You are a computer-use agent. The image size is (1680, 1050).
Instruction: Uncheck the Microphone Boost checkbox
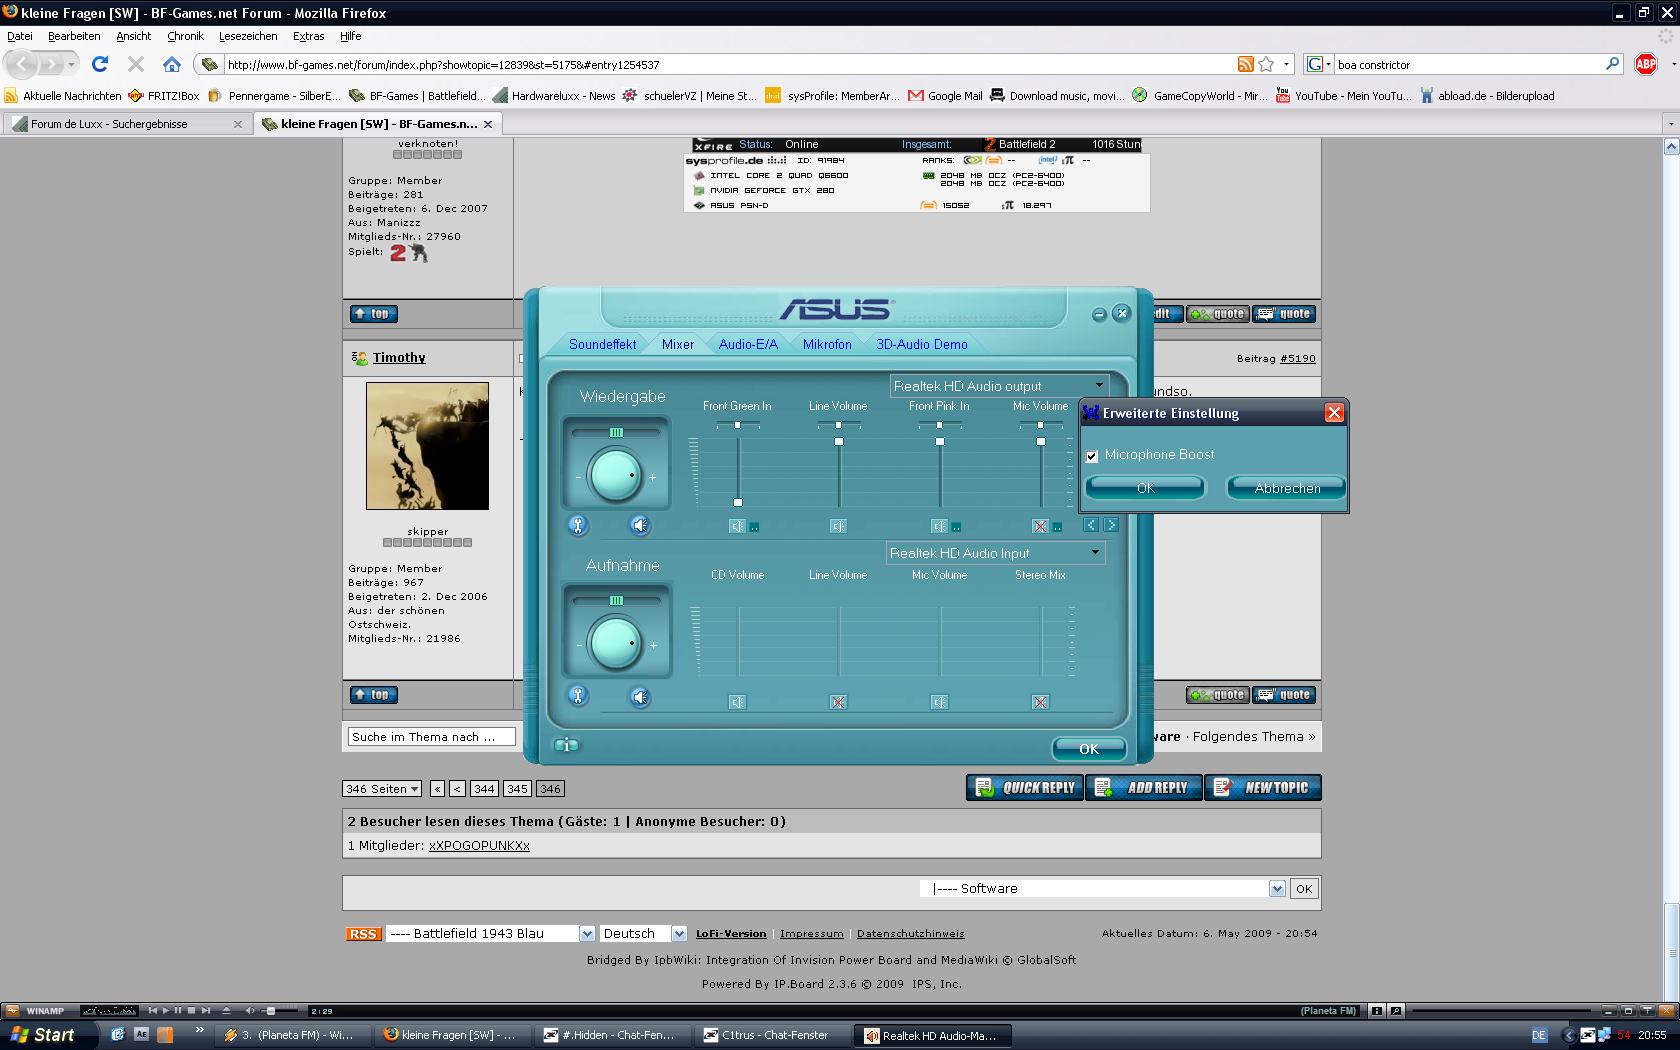(x=1092, y=456)
